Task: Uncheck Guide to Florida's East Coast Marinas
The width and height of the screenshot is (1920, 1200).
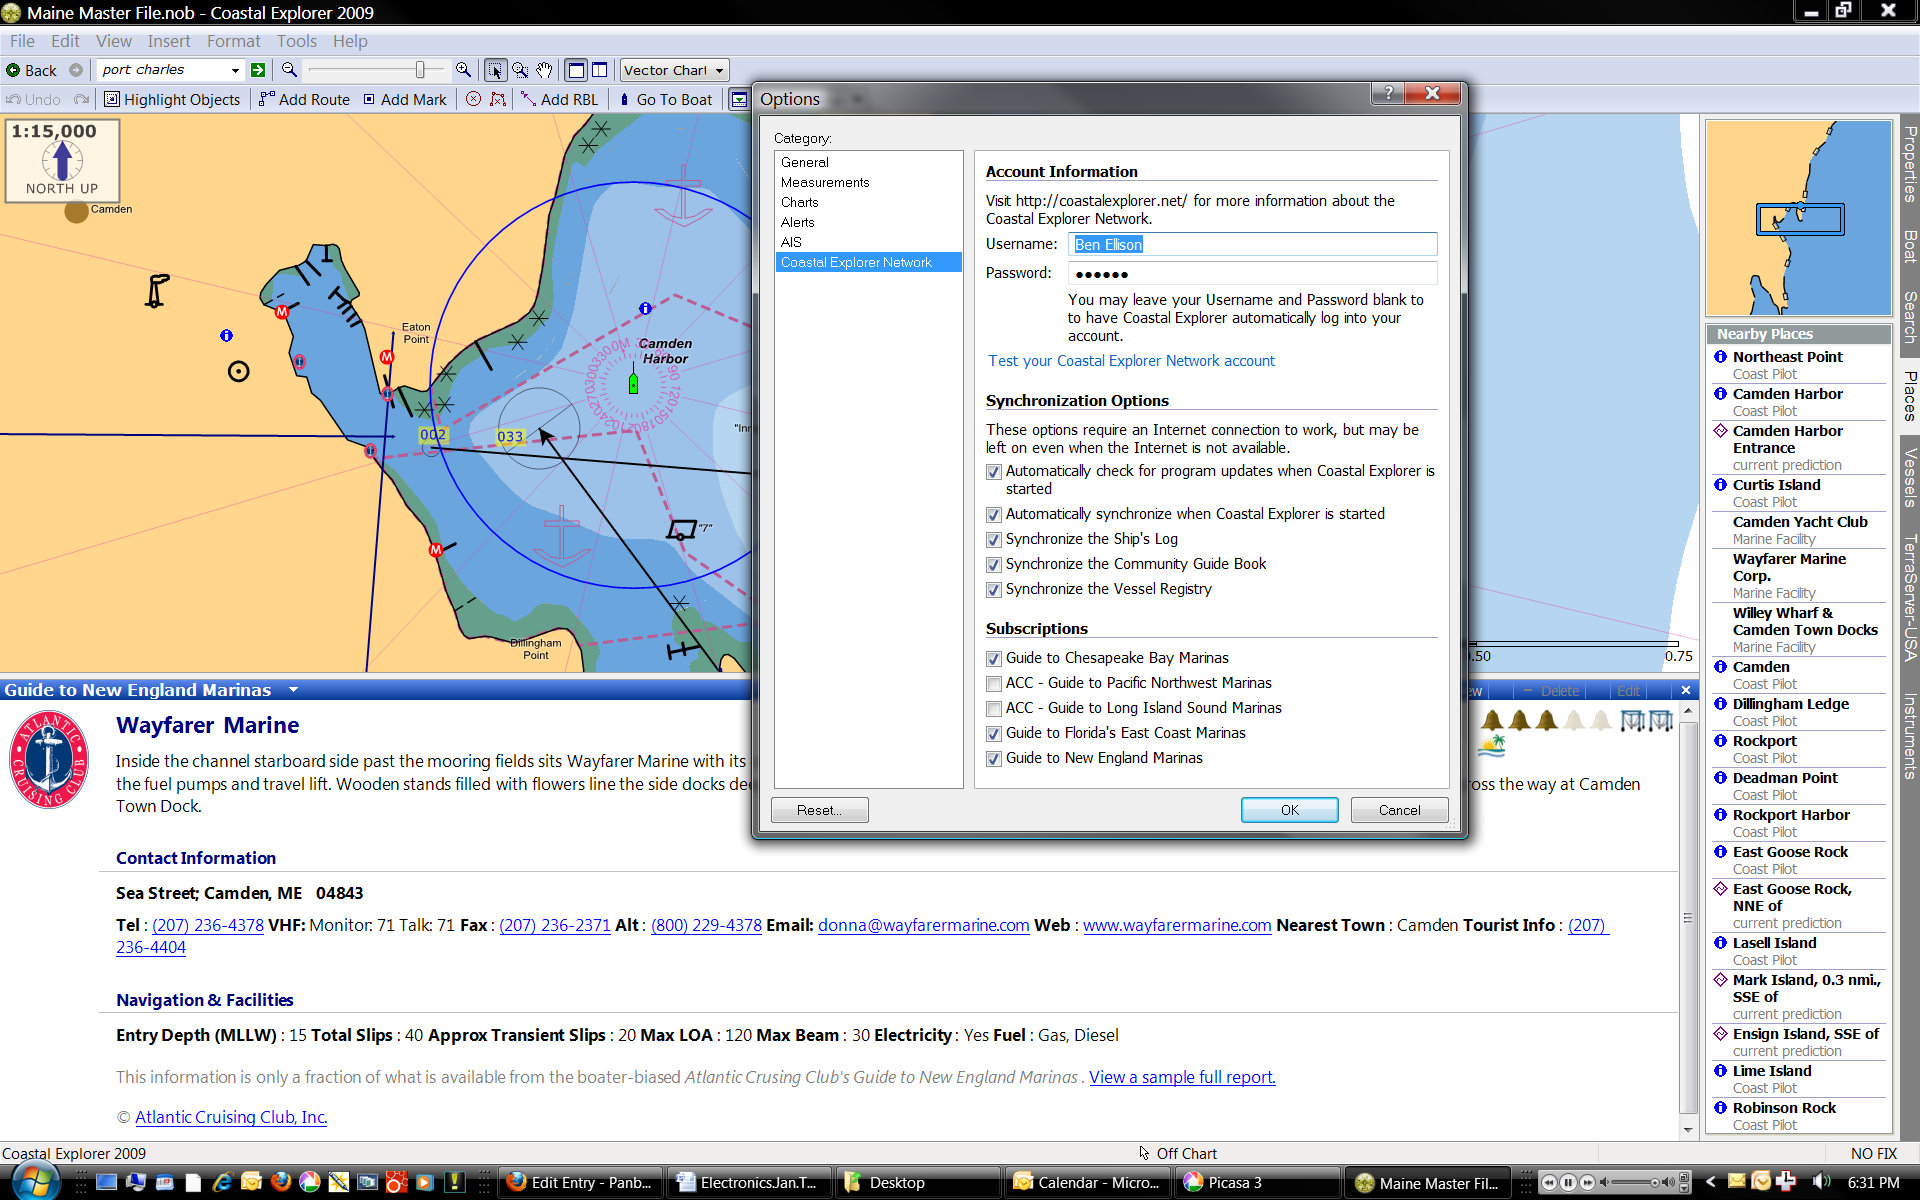Action: (x=993, y=733)
